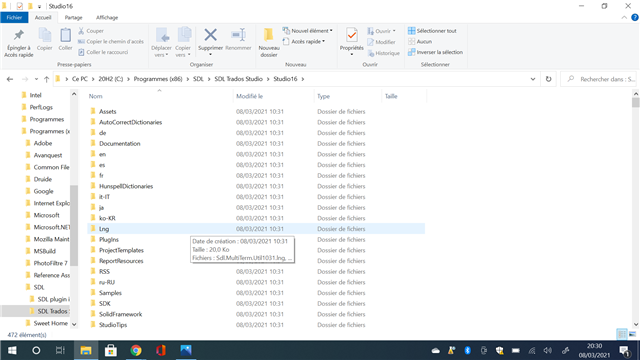This screenshot has height=360, width=640.
Task: Click SDL Trados Studio in the breadcrumb
Action: 238,79
